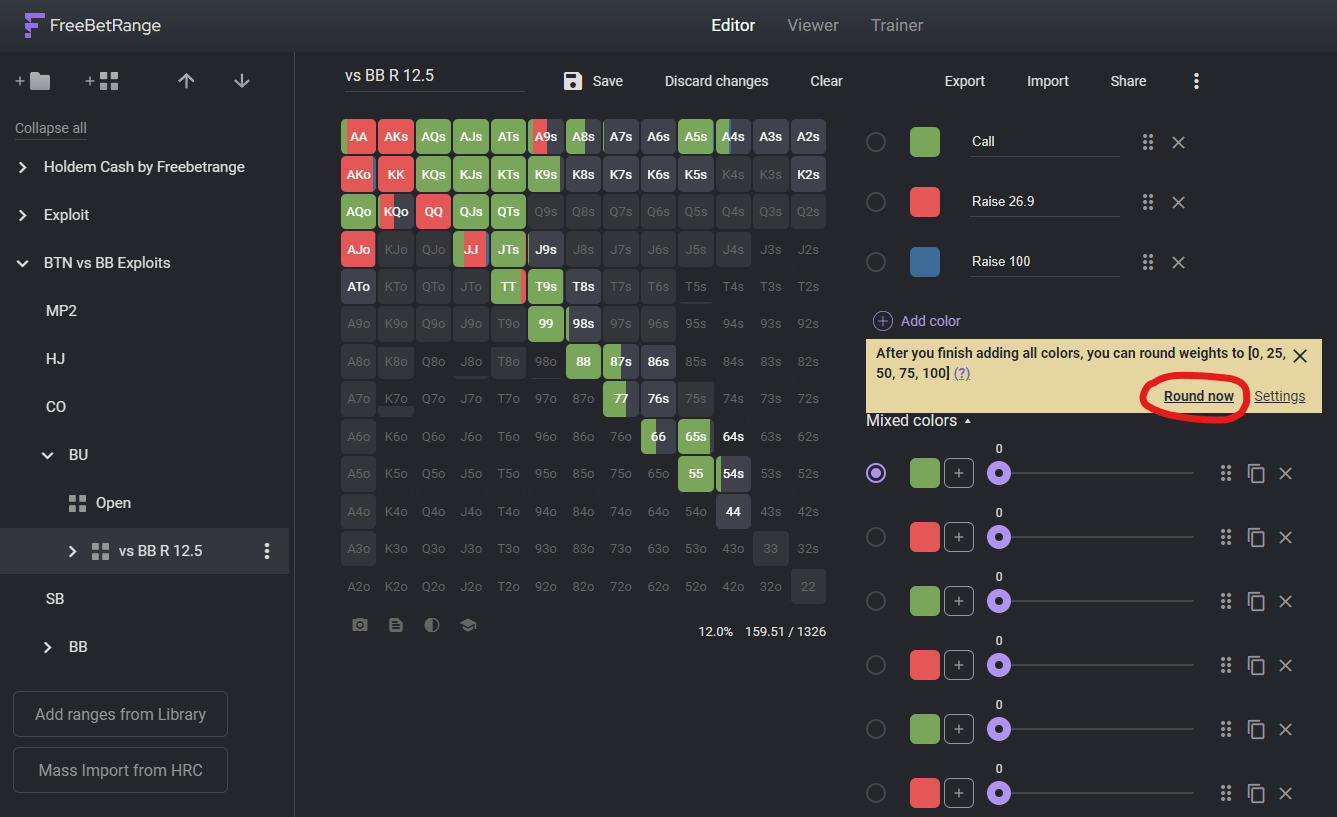
Task: Delete the Raise 100 color action
Action: [x=1178, y=262]
